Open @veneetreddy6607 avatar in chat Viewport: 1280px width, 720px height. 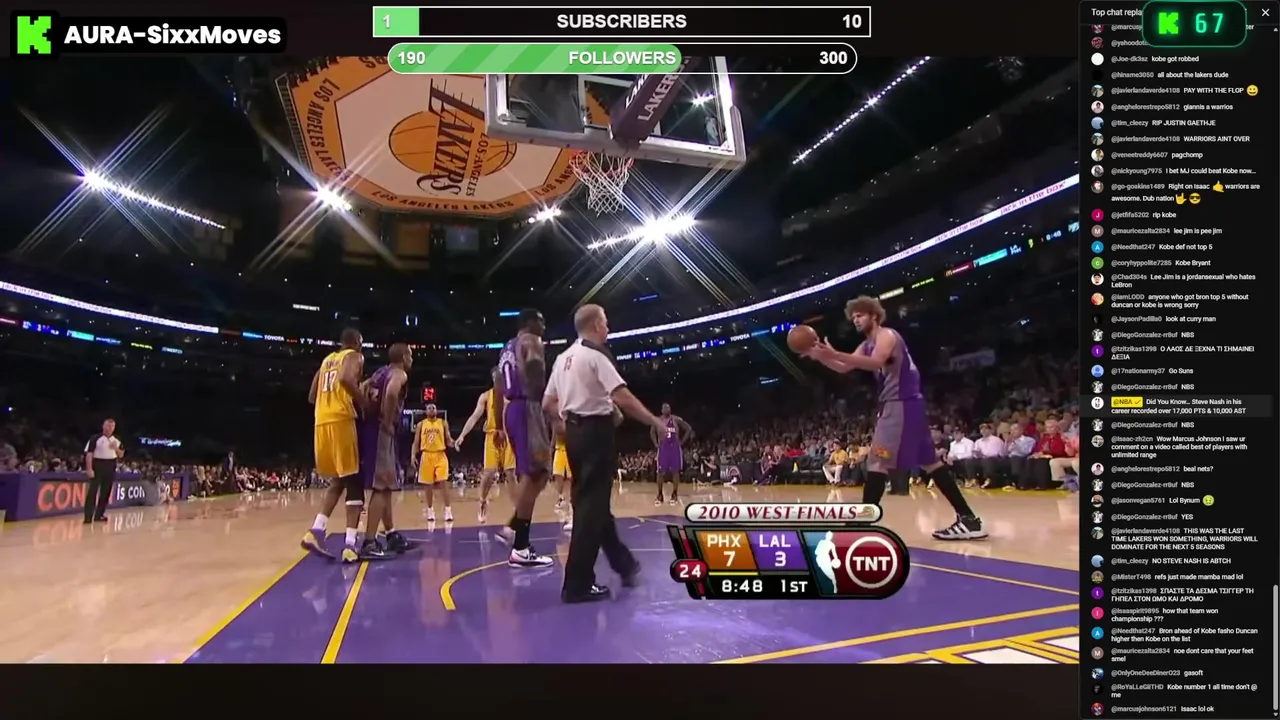click(x=1097, y=155)
